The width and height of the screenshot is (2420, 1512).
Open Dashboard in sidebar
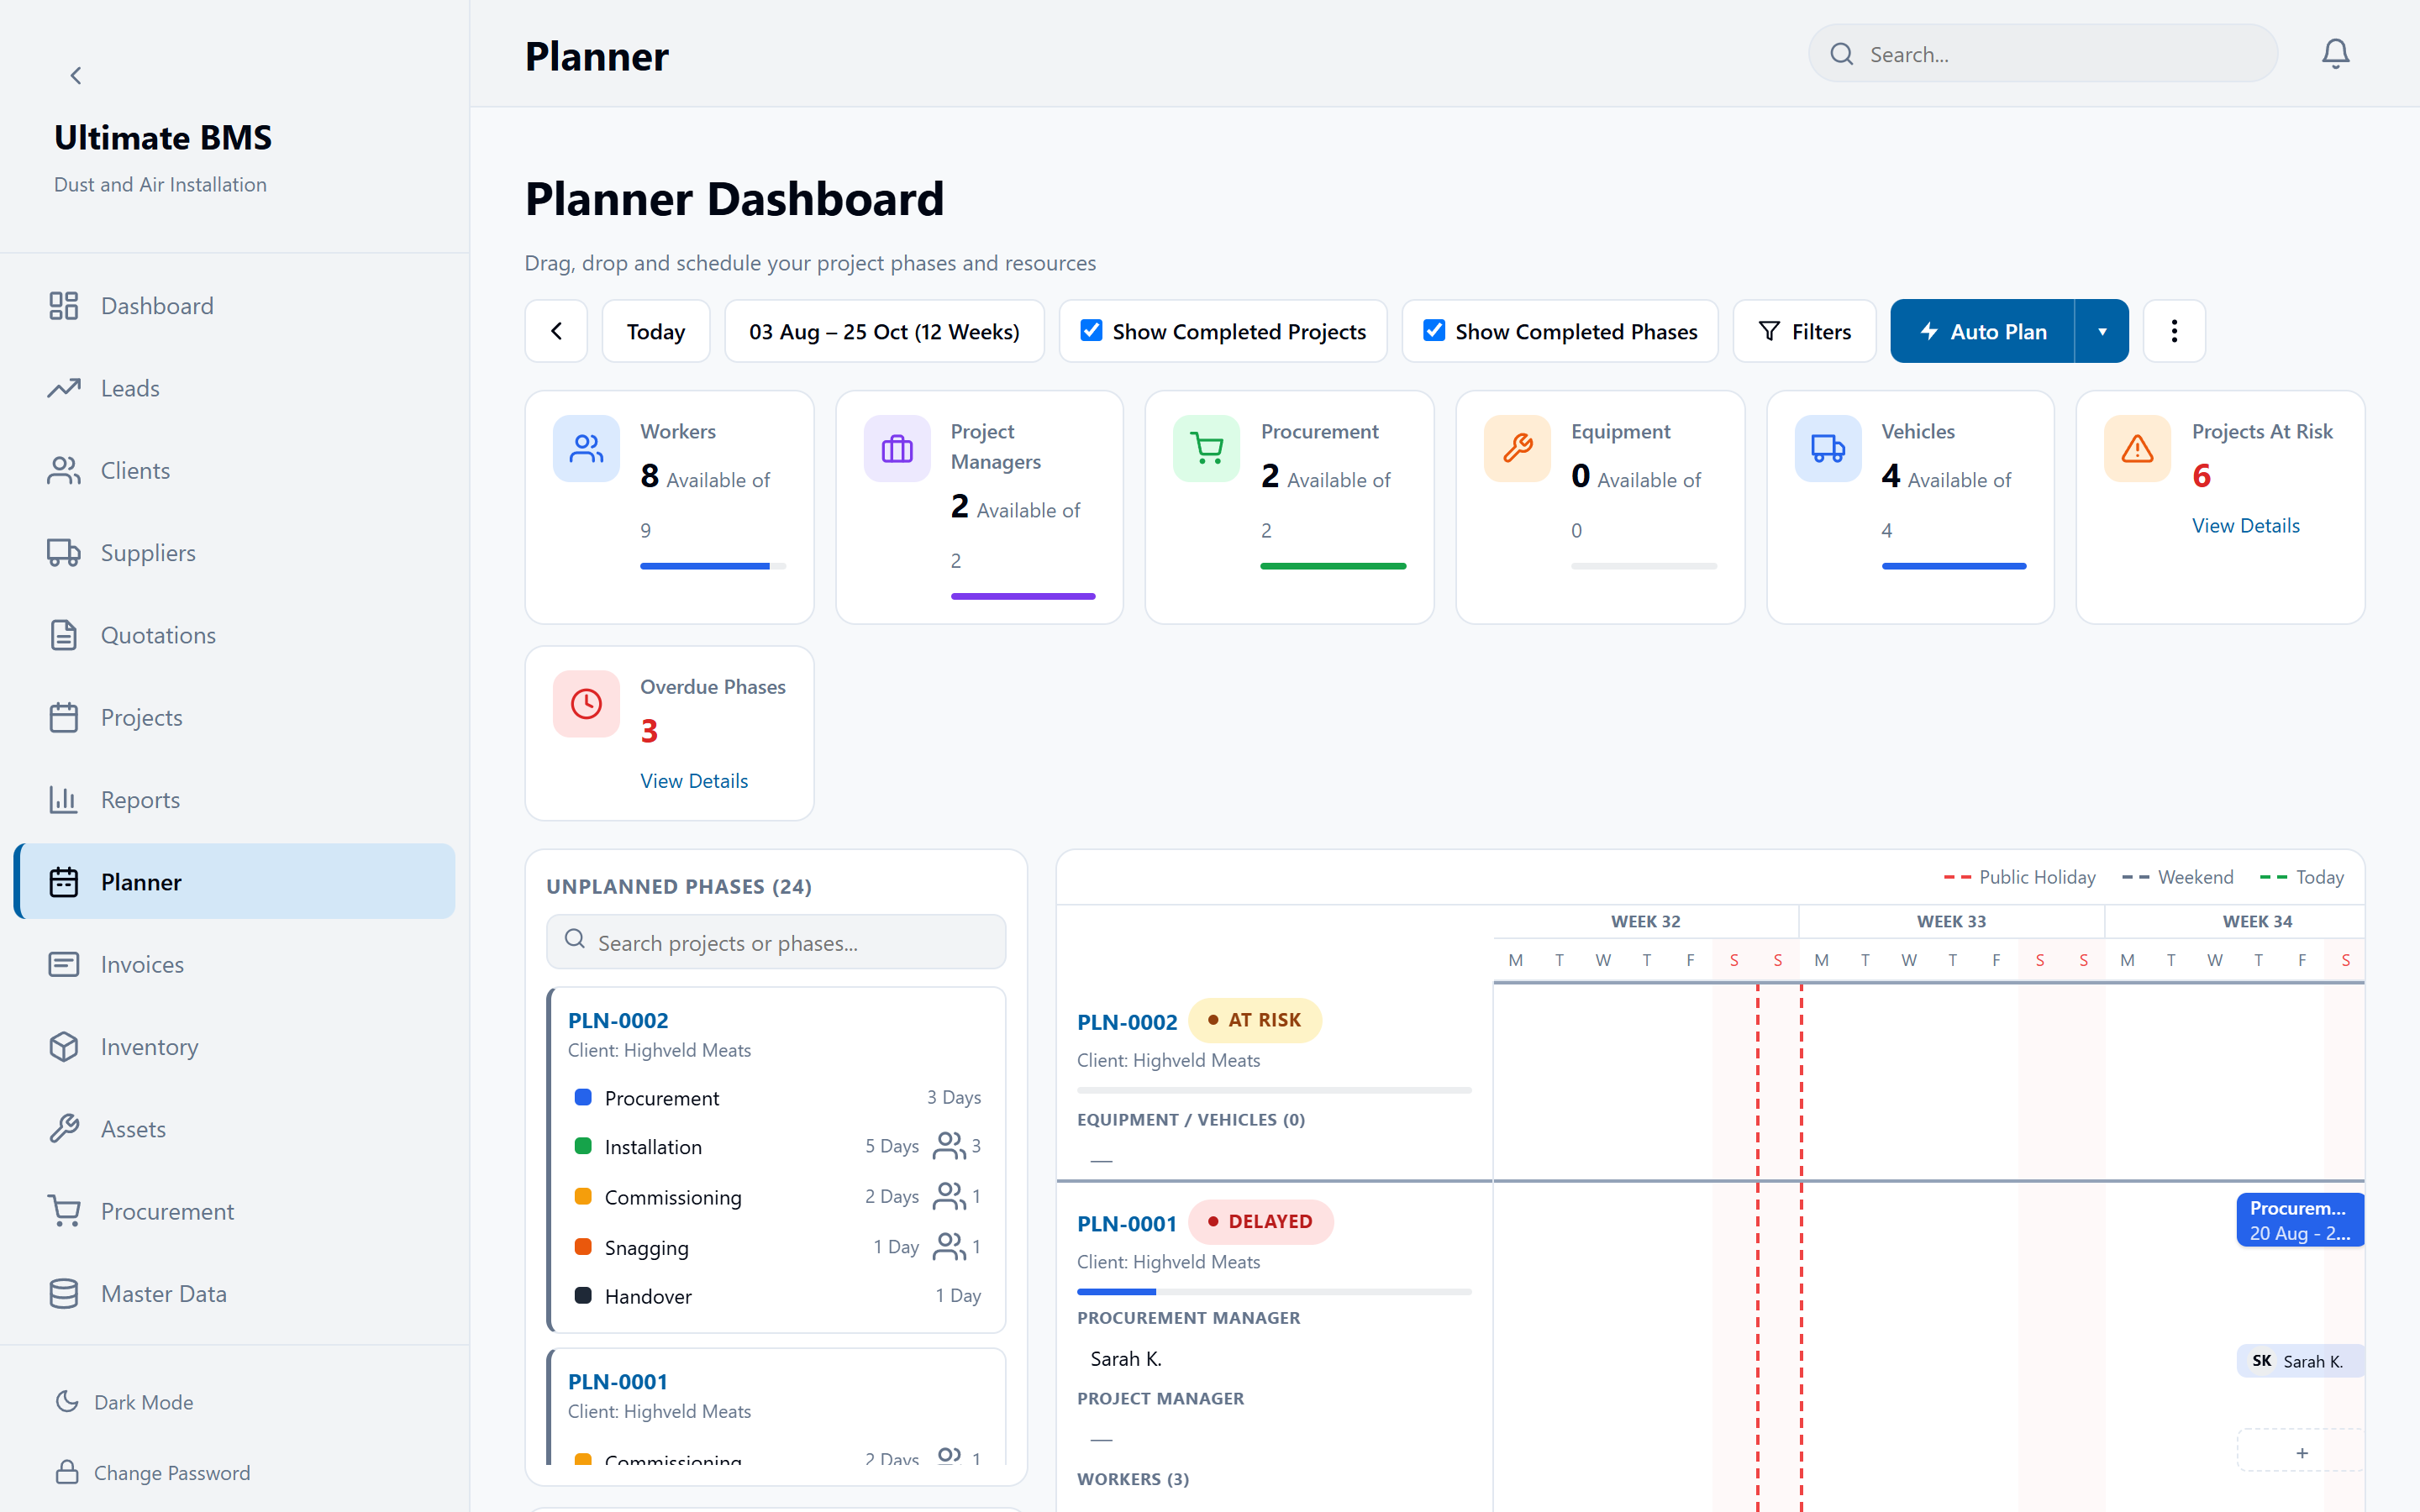pyautogui.click(x=234, y=306)
